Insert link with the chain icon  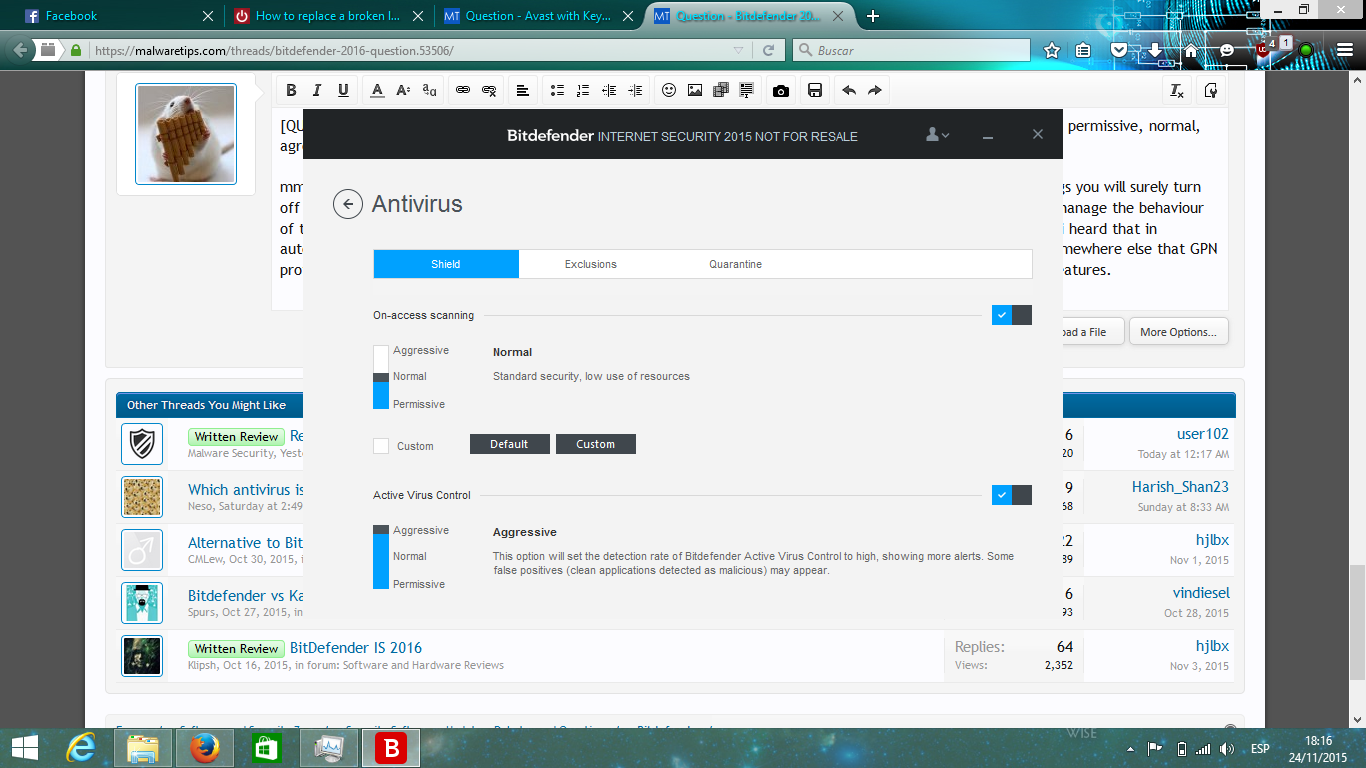pyautogui.click(x=463, y=90)
